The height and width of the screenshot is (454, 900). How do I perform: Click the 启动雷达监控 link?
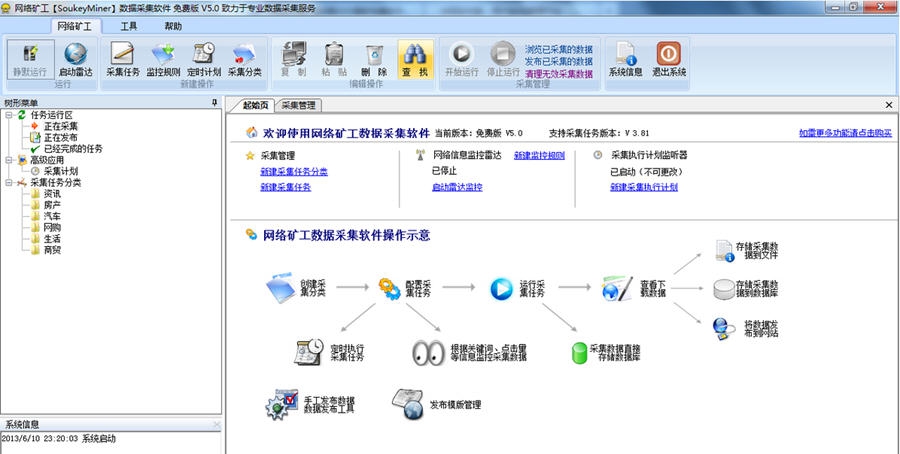[x=457, y=187]
